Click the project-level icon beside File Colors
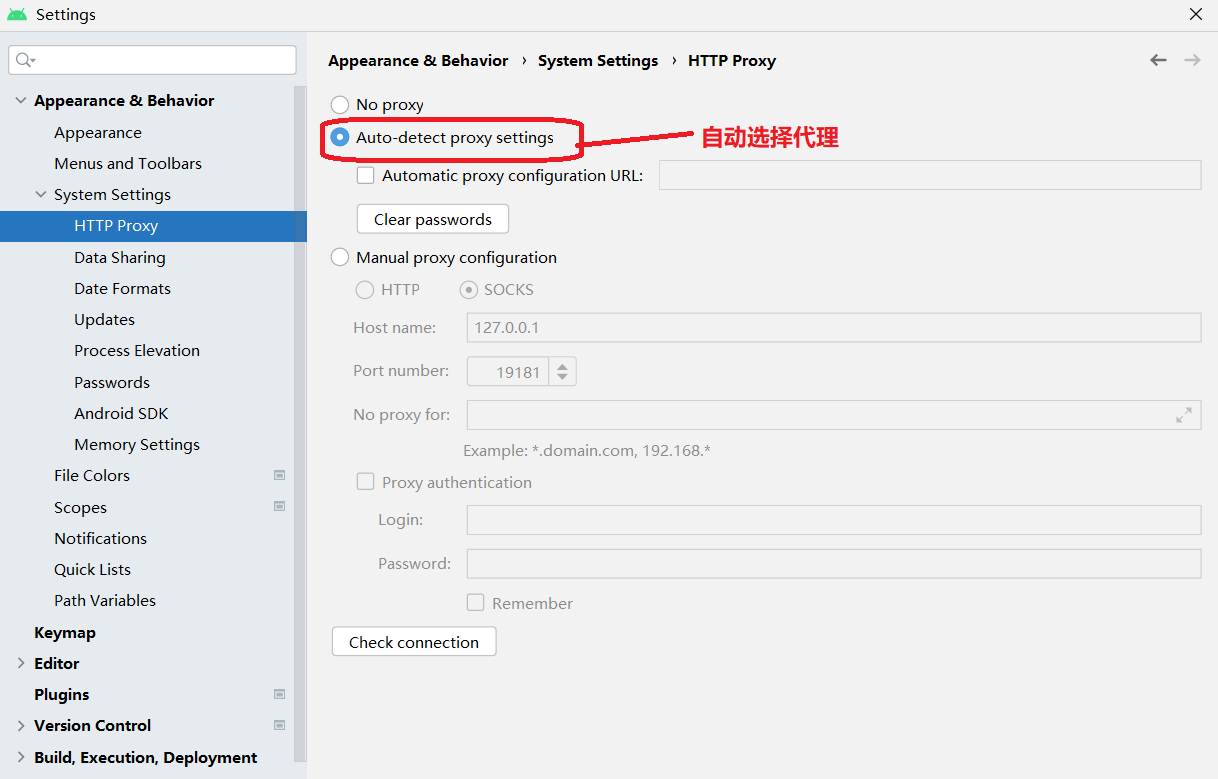Screen dimensions: 1218x779 (280, 476)
